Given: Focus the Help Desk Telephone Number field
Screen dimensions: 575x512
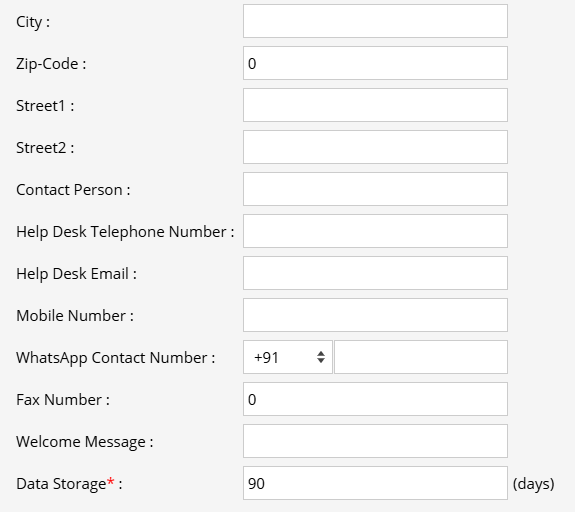Looking at the screenshot, I should click(375, 231).
